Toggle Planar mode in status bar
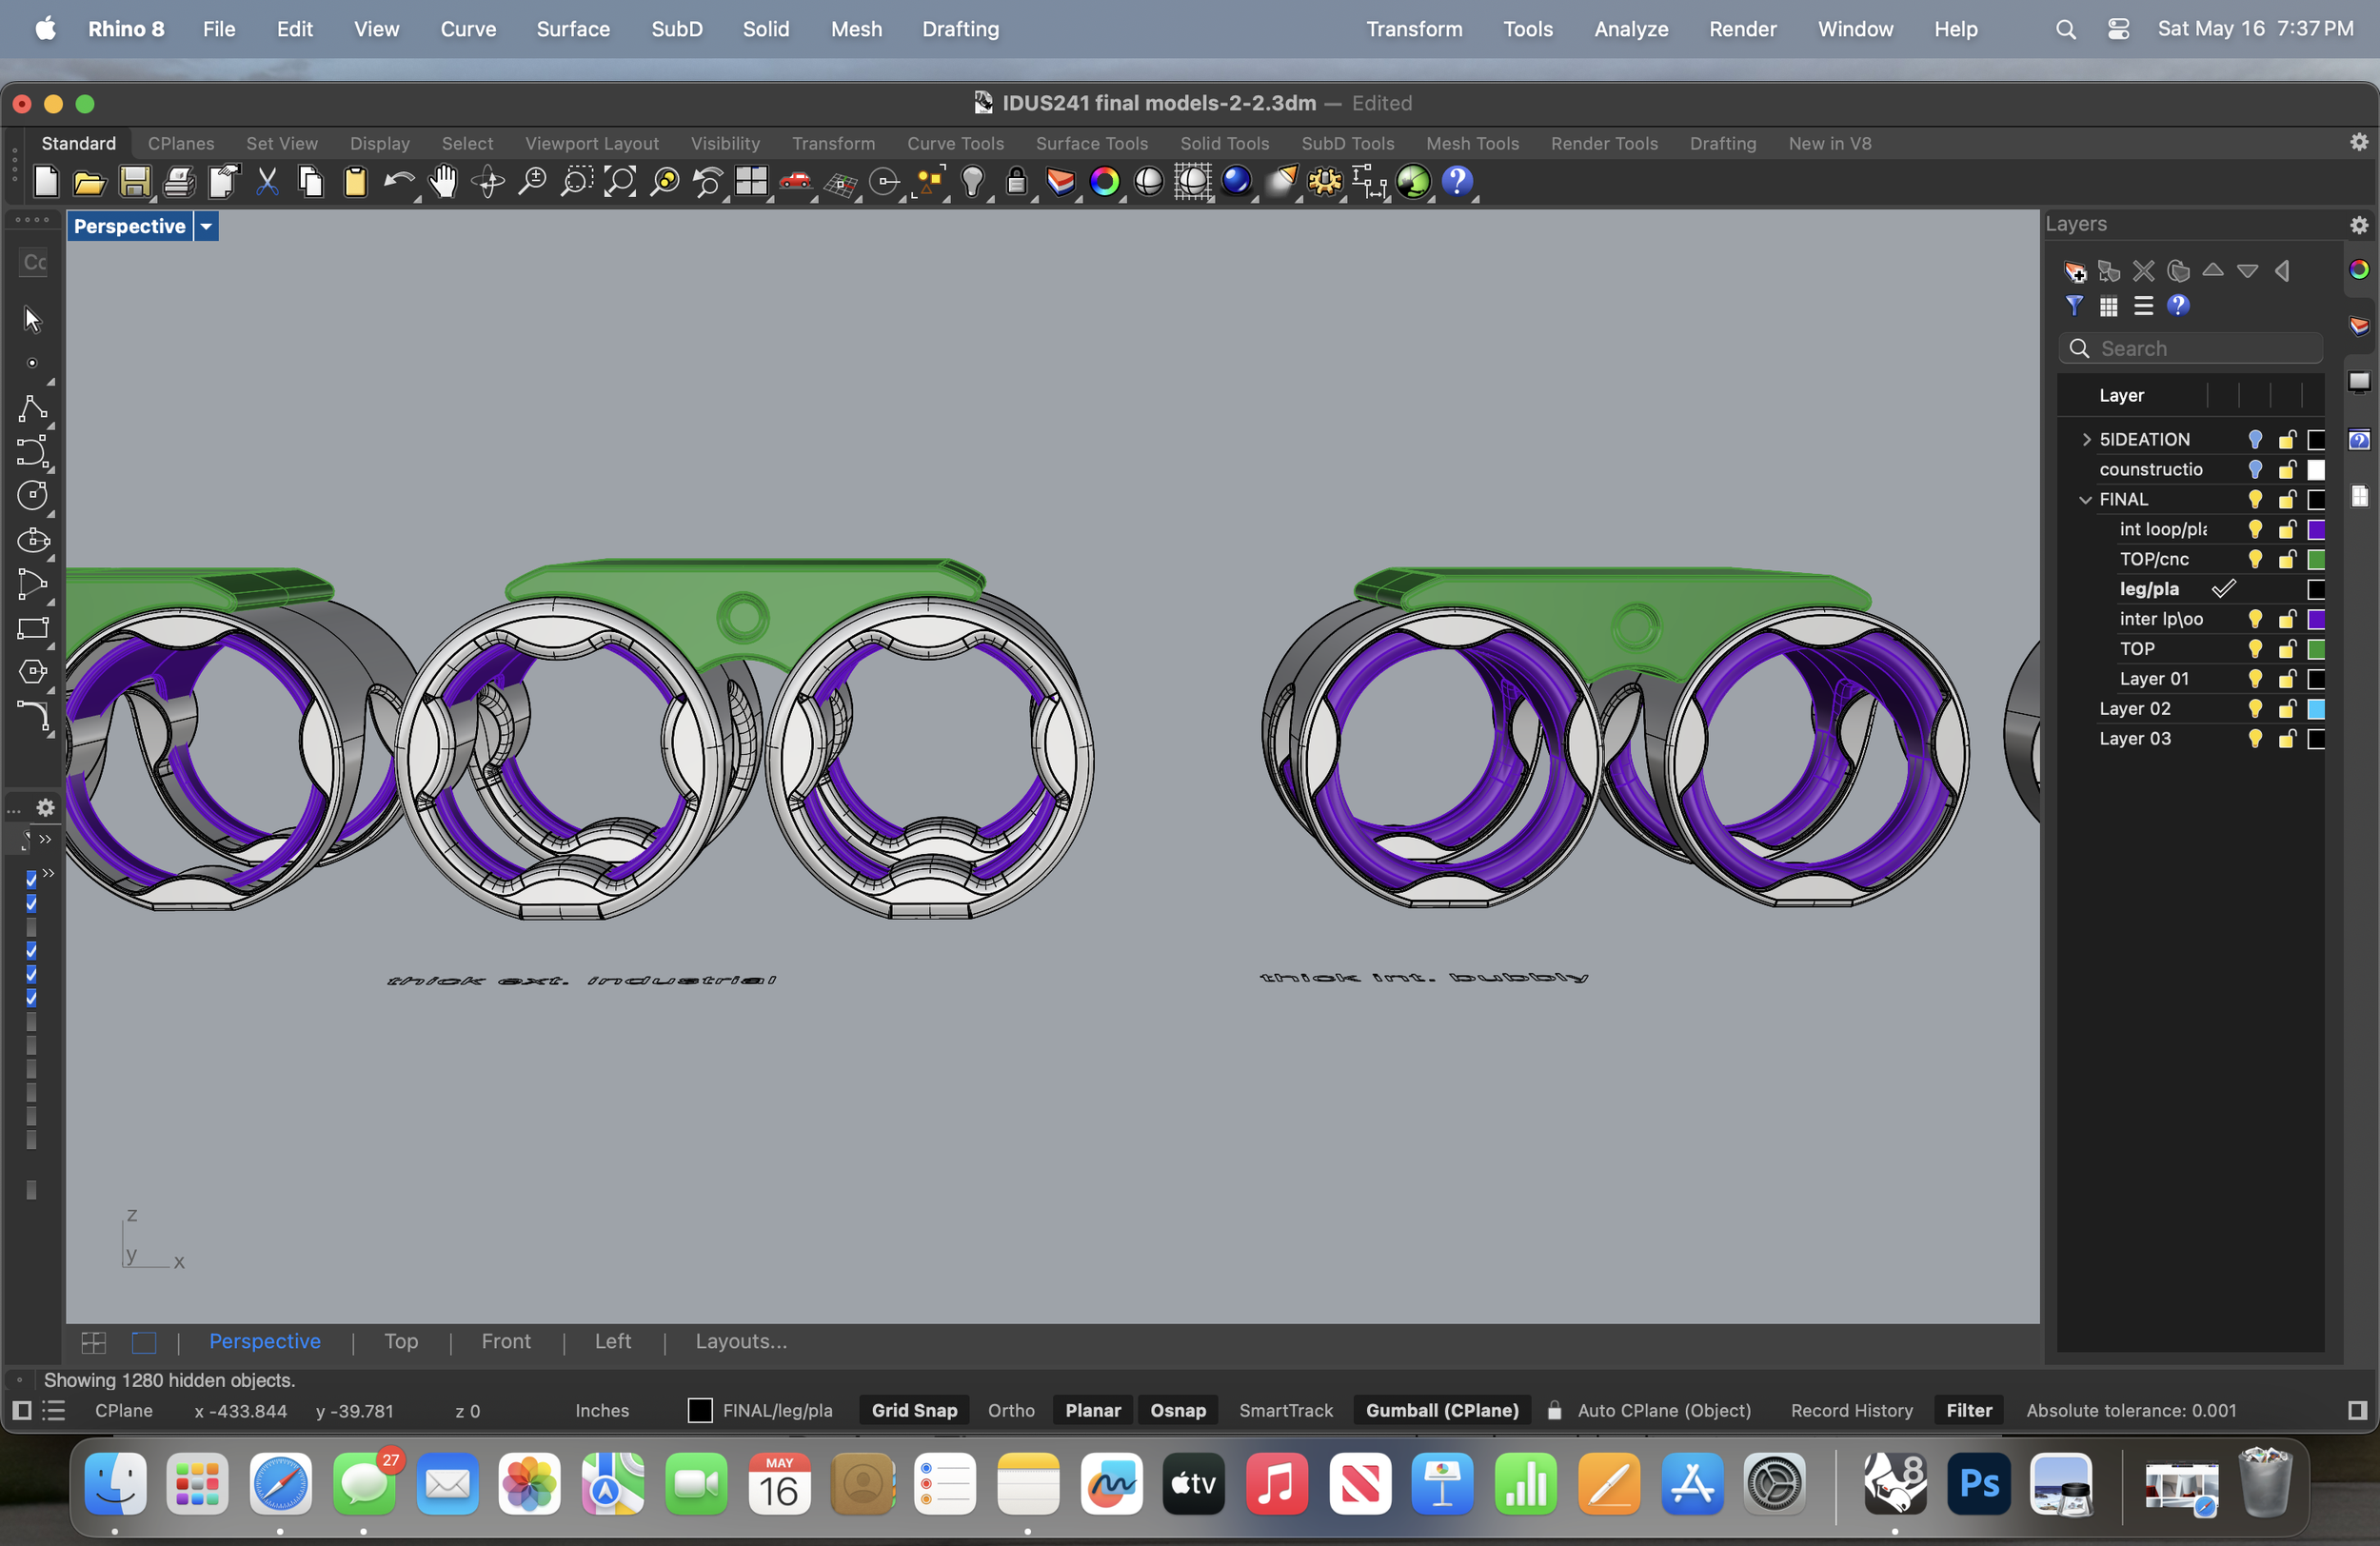 click(1092, 1410)
